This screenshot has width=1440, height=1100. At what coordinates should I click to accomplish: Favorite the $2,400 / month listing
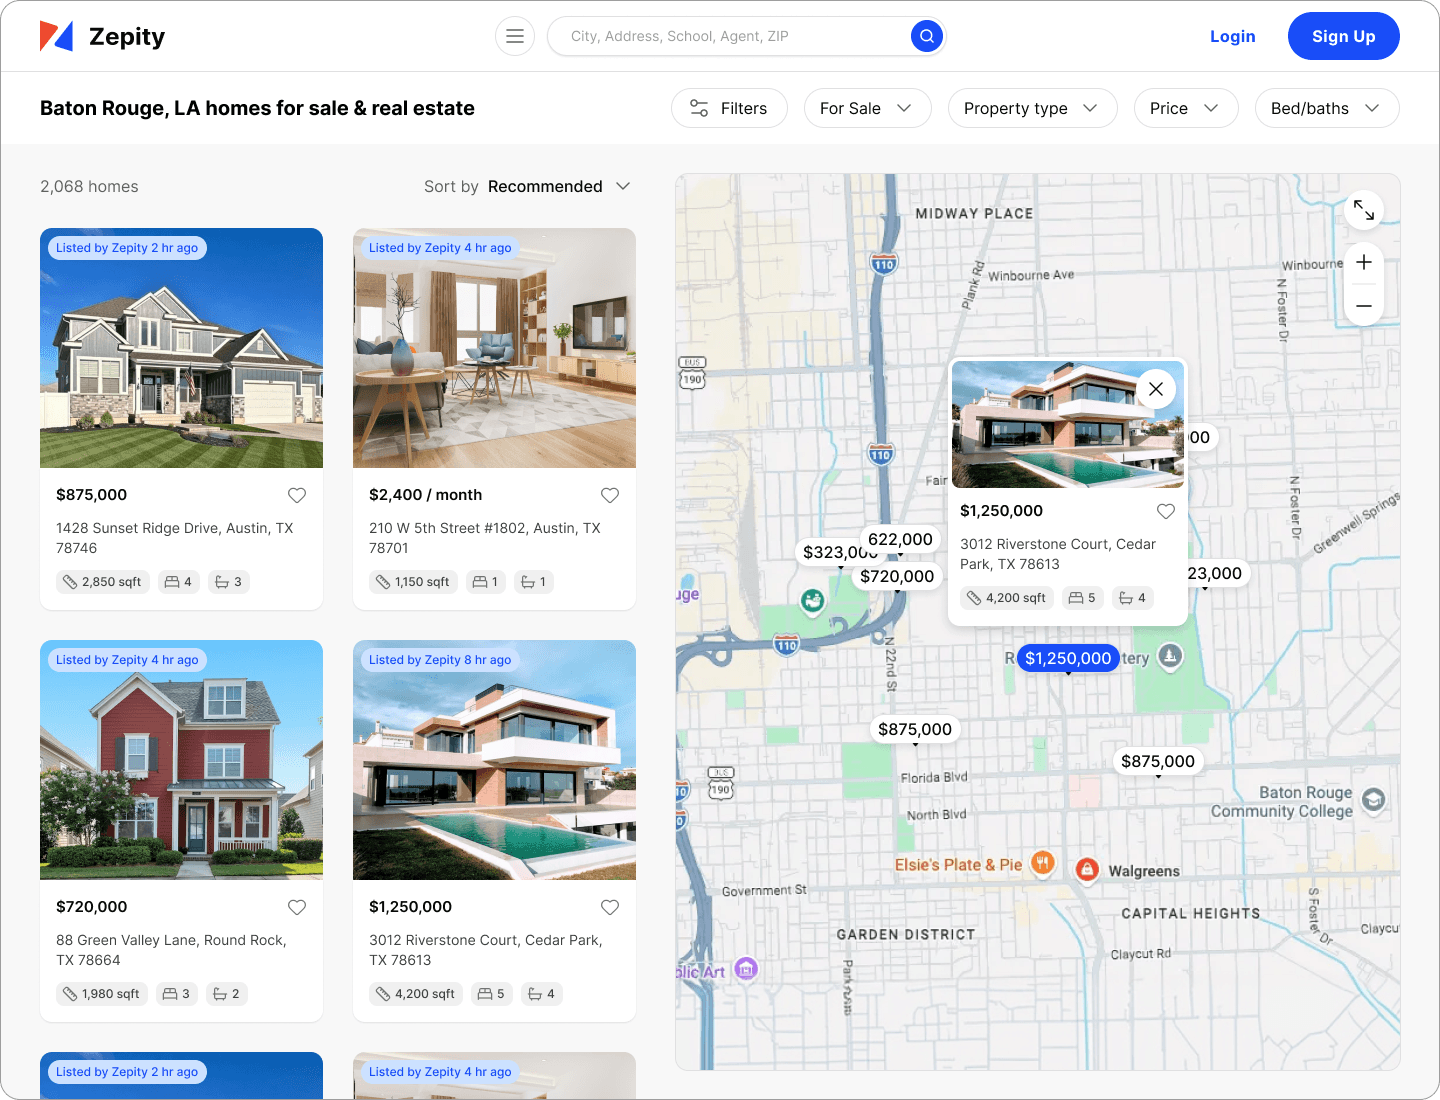coord(610,495)
